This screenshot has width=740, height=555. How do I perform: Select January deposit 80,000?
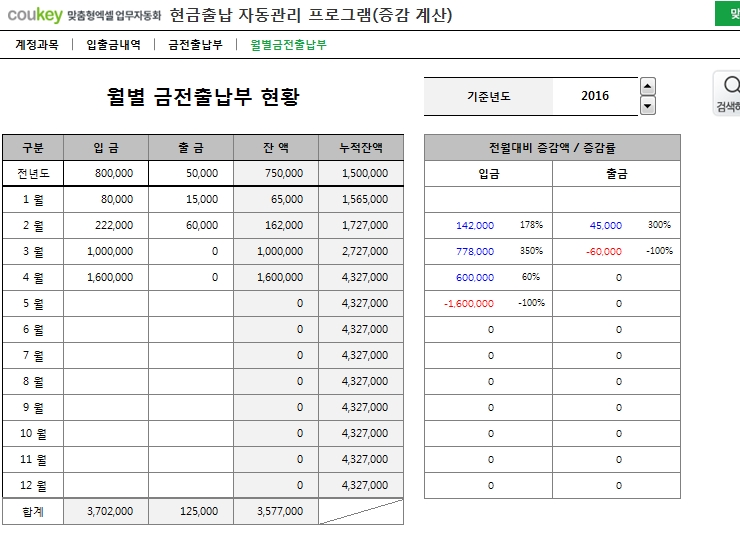(x=106, y=199)
